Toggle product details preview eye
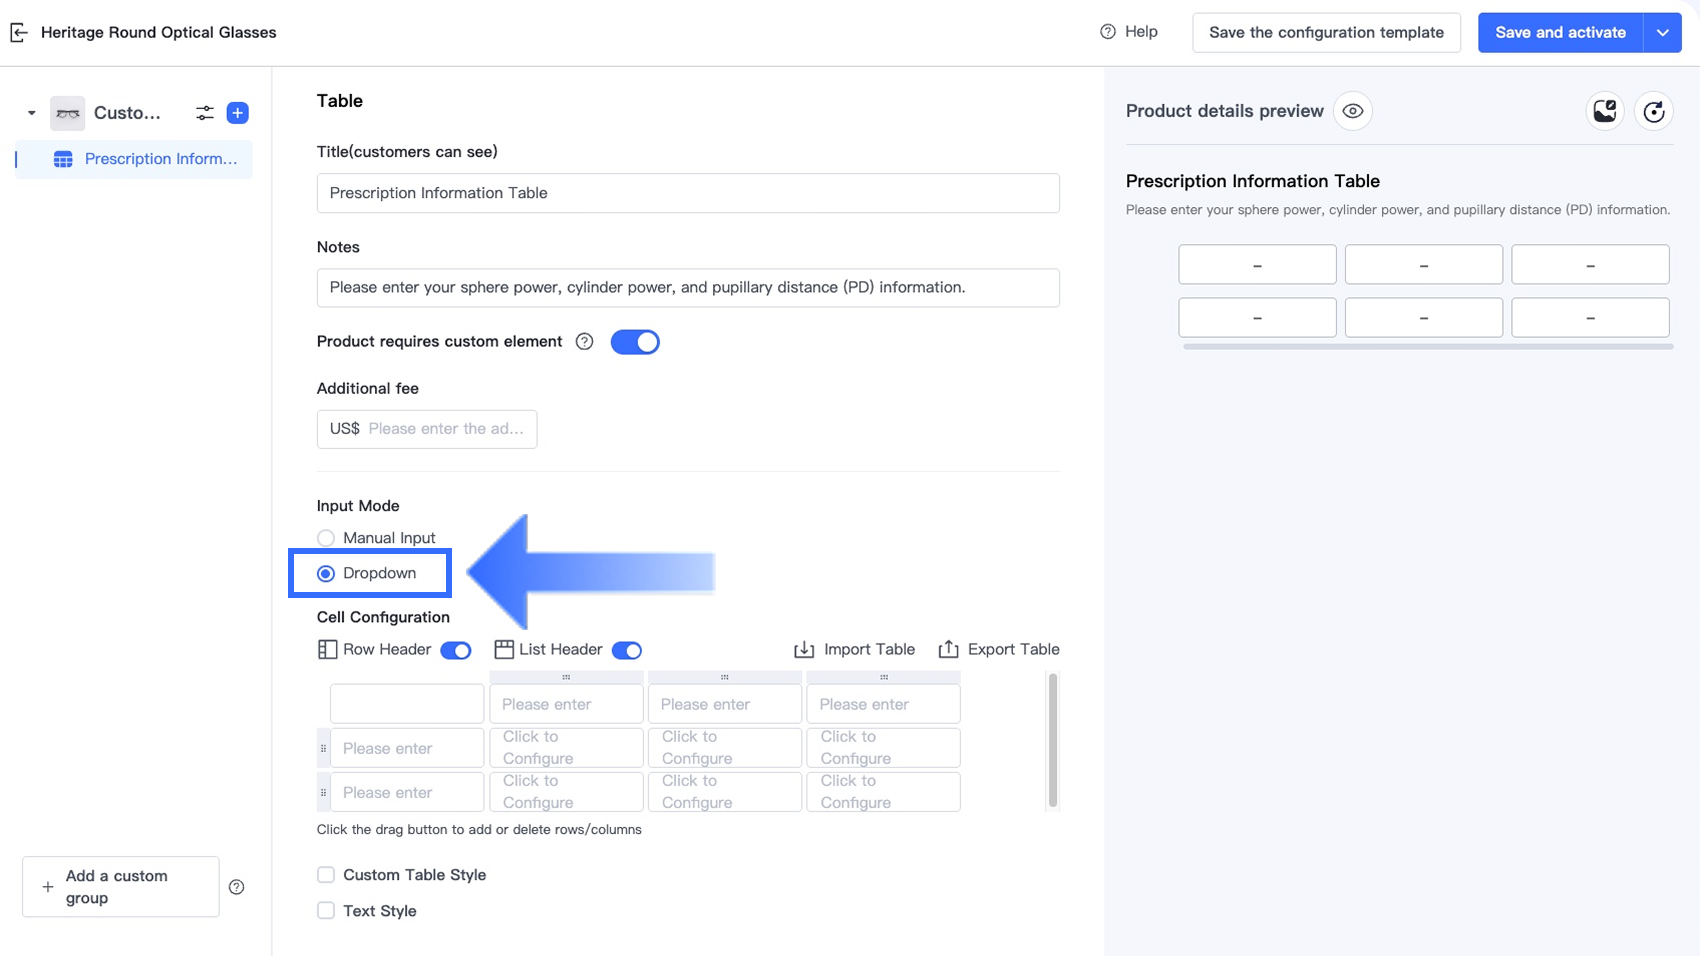This screenshot has height=956, width=1700. pos(1353,111)
